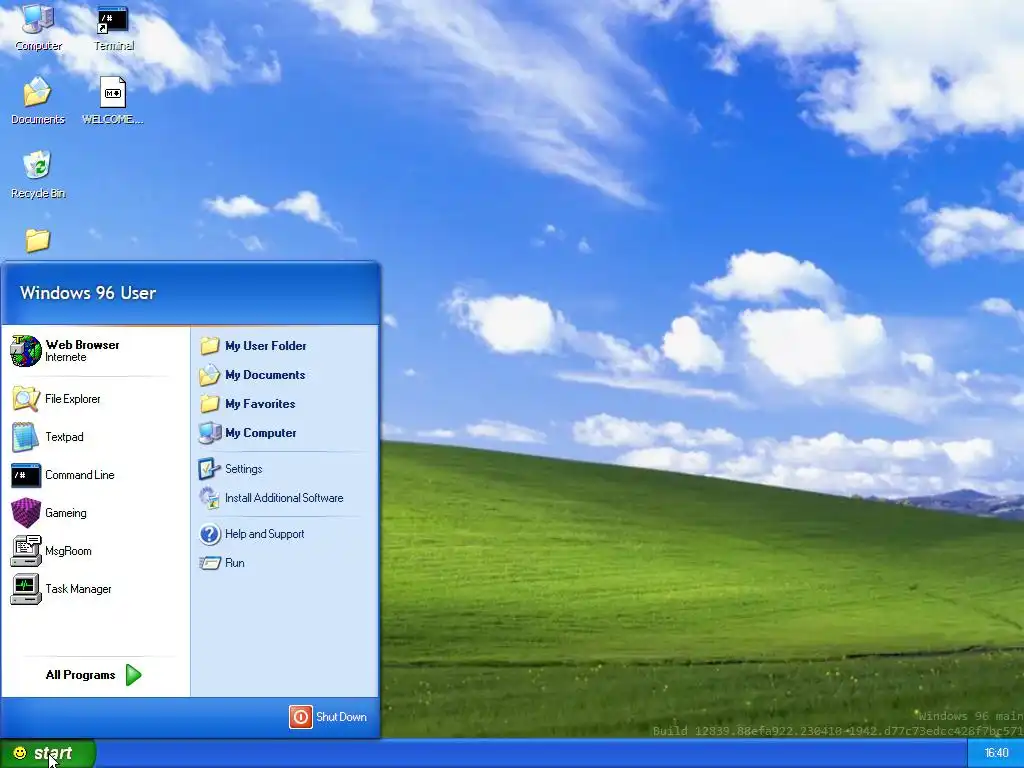Launch the Terminal desktop shortcut
This screenshot has height=768, width=1024.
(113, 27)
